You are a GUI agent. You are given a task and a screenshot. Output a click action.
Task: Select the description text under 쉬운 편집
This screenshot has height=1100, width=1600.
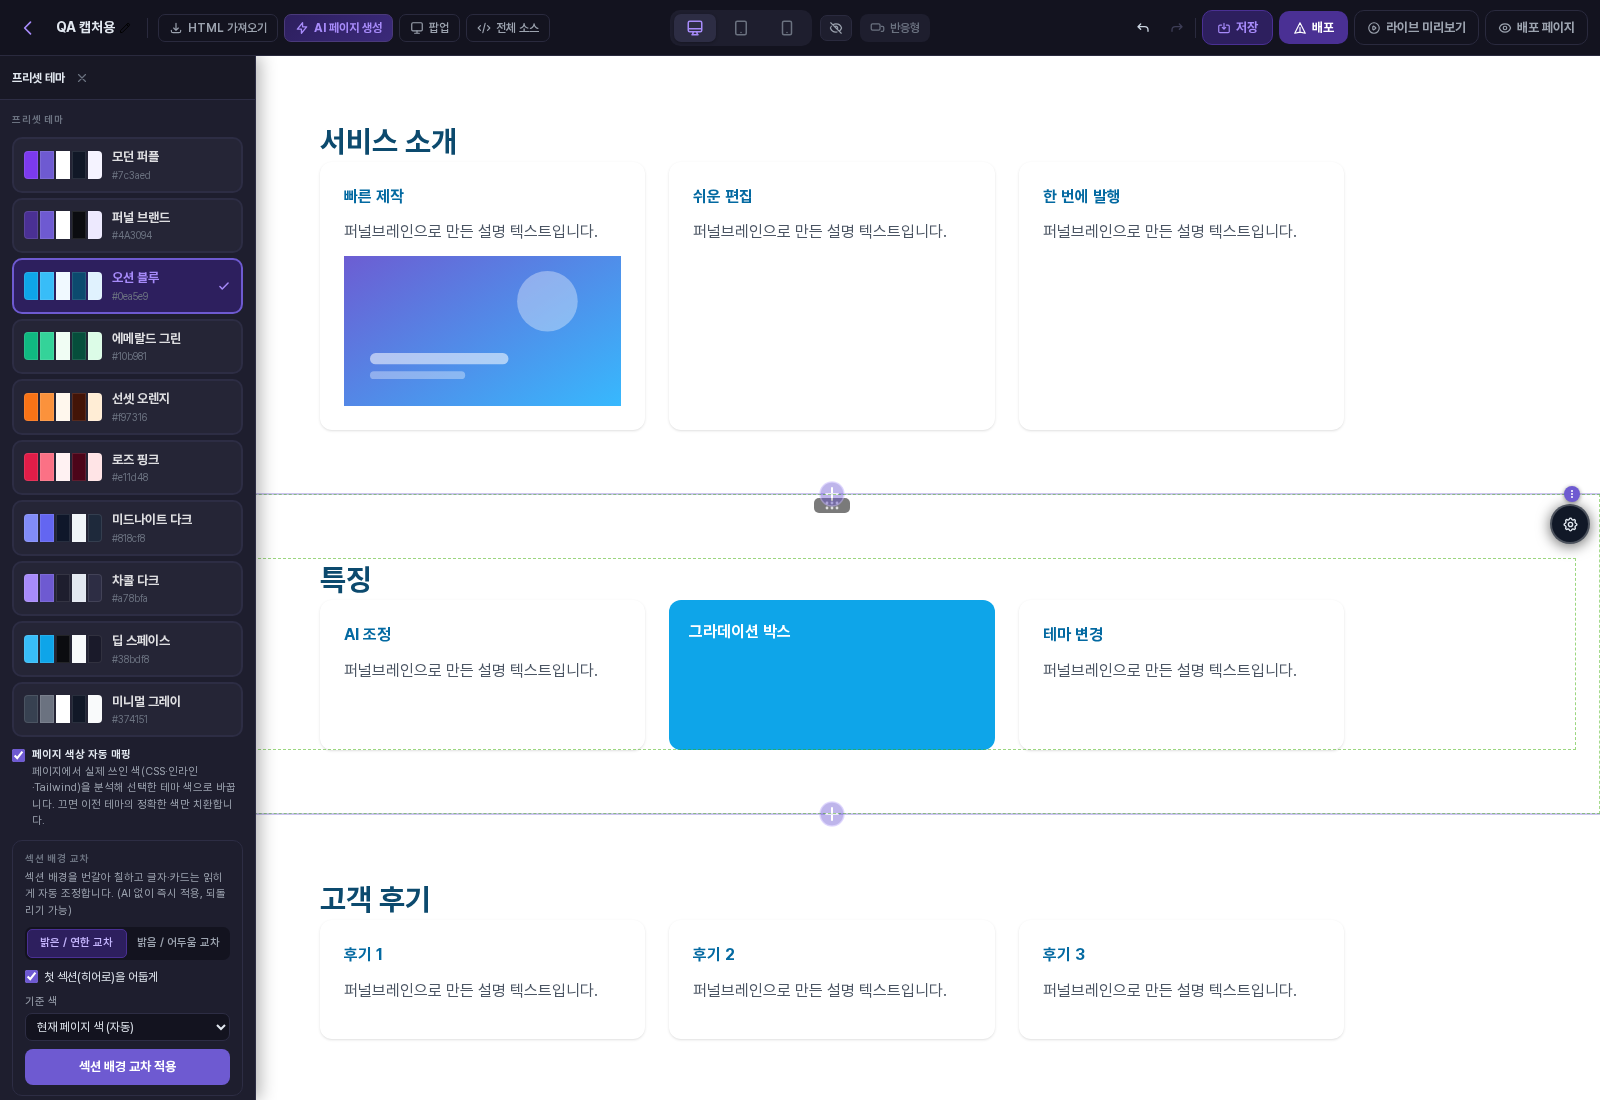pos(820,231)
